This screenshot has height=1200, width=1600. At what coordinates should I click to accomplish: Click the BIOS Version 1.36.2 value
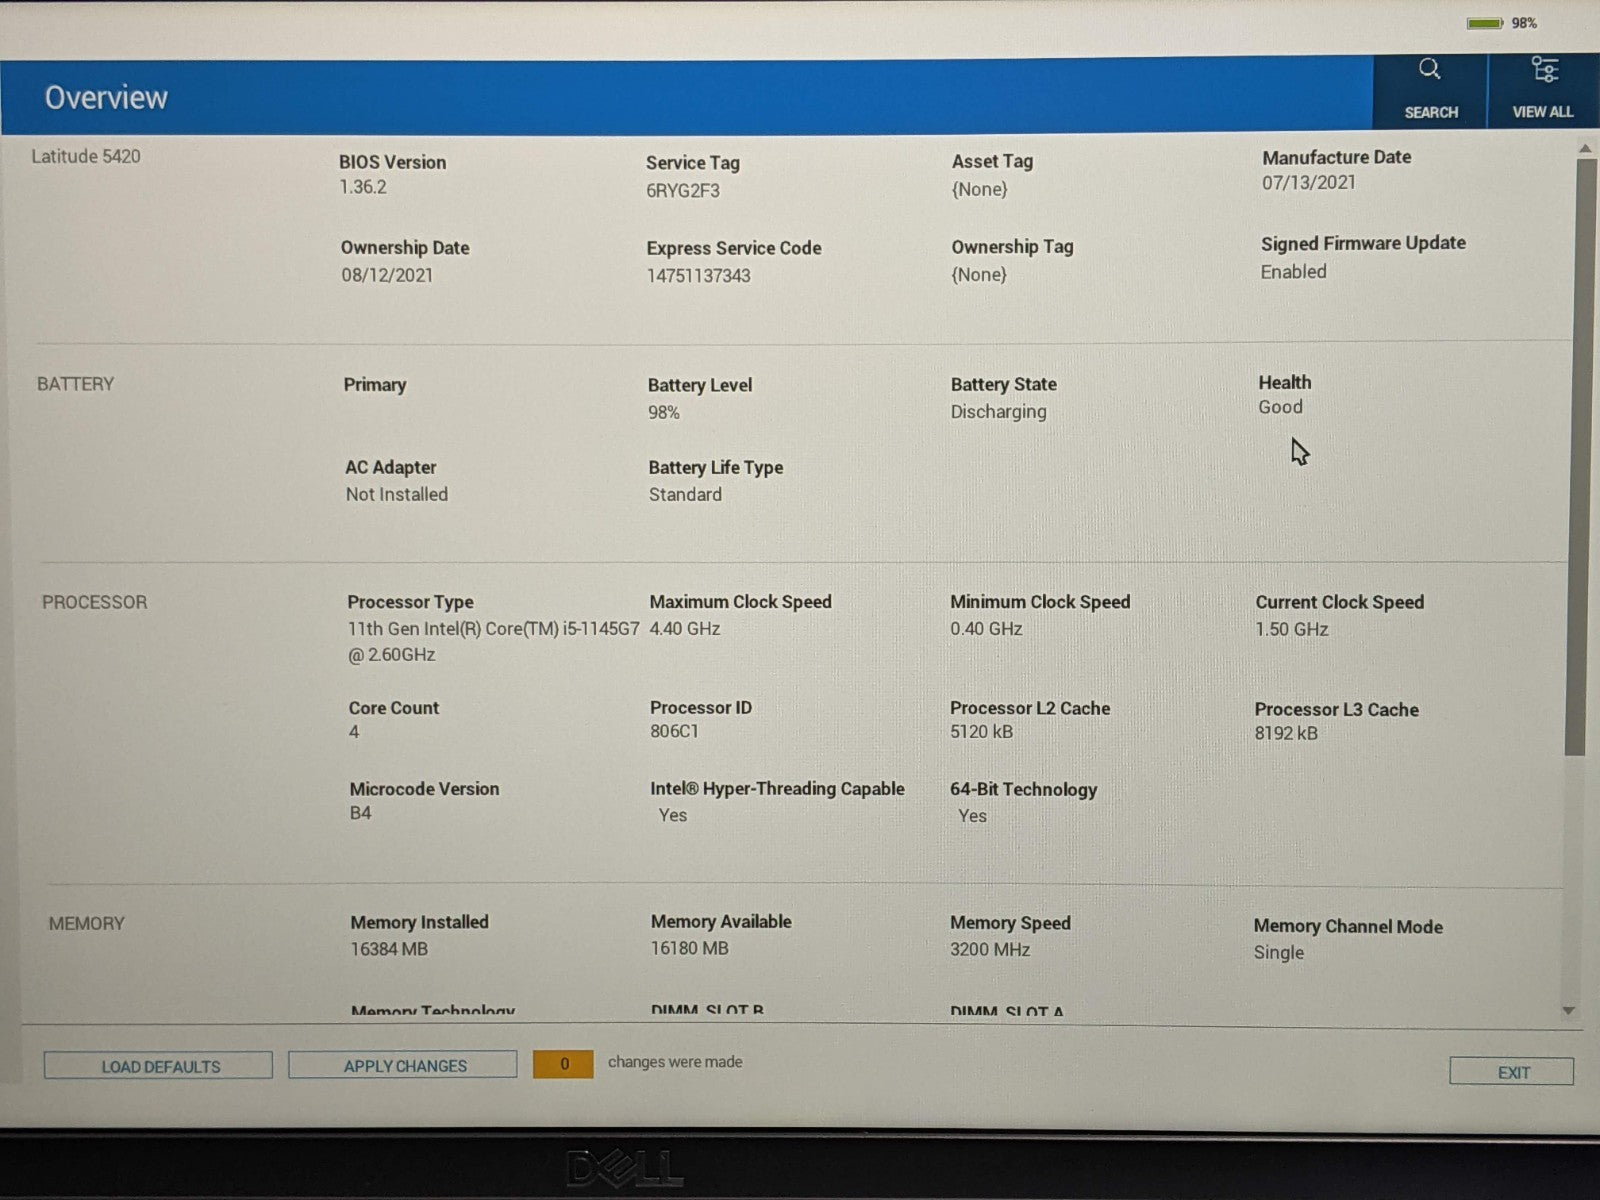tap(363, 187)
